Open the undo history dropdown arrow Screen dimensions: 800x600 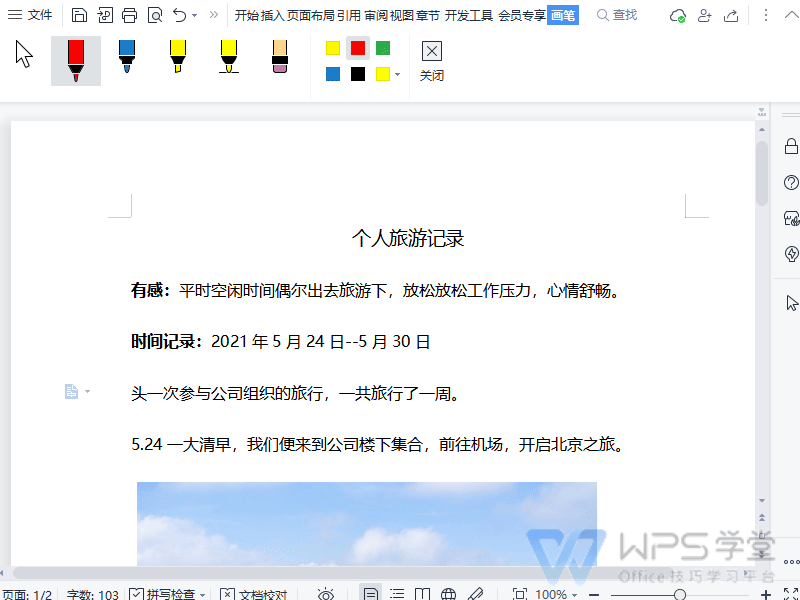tap(194, 16)
